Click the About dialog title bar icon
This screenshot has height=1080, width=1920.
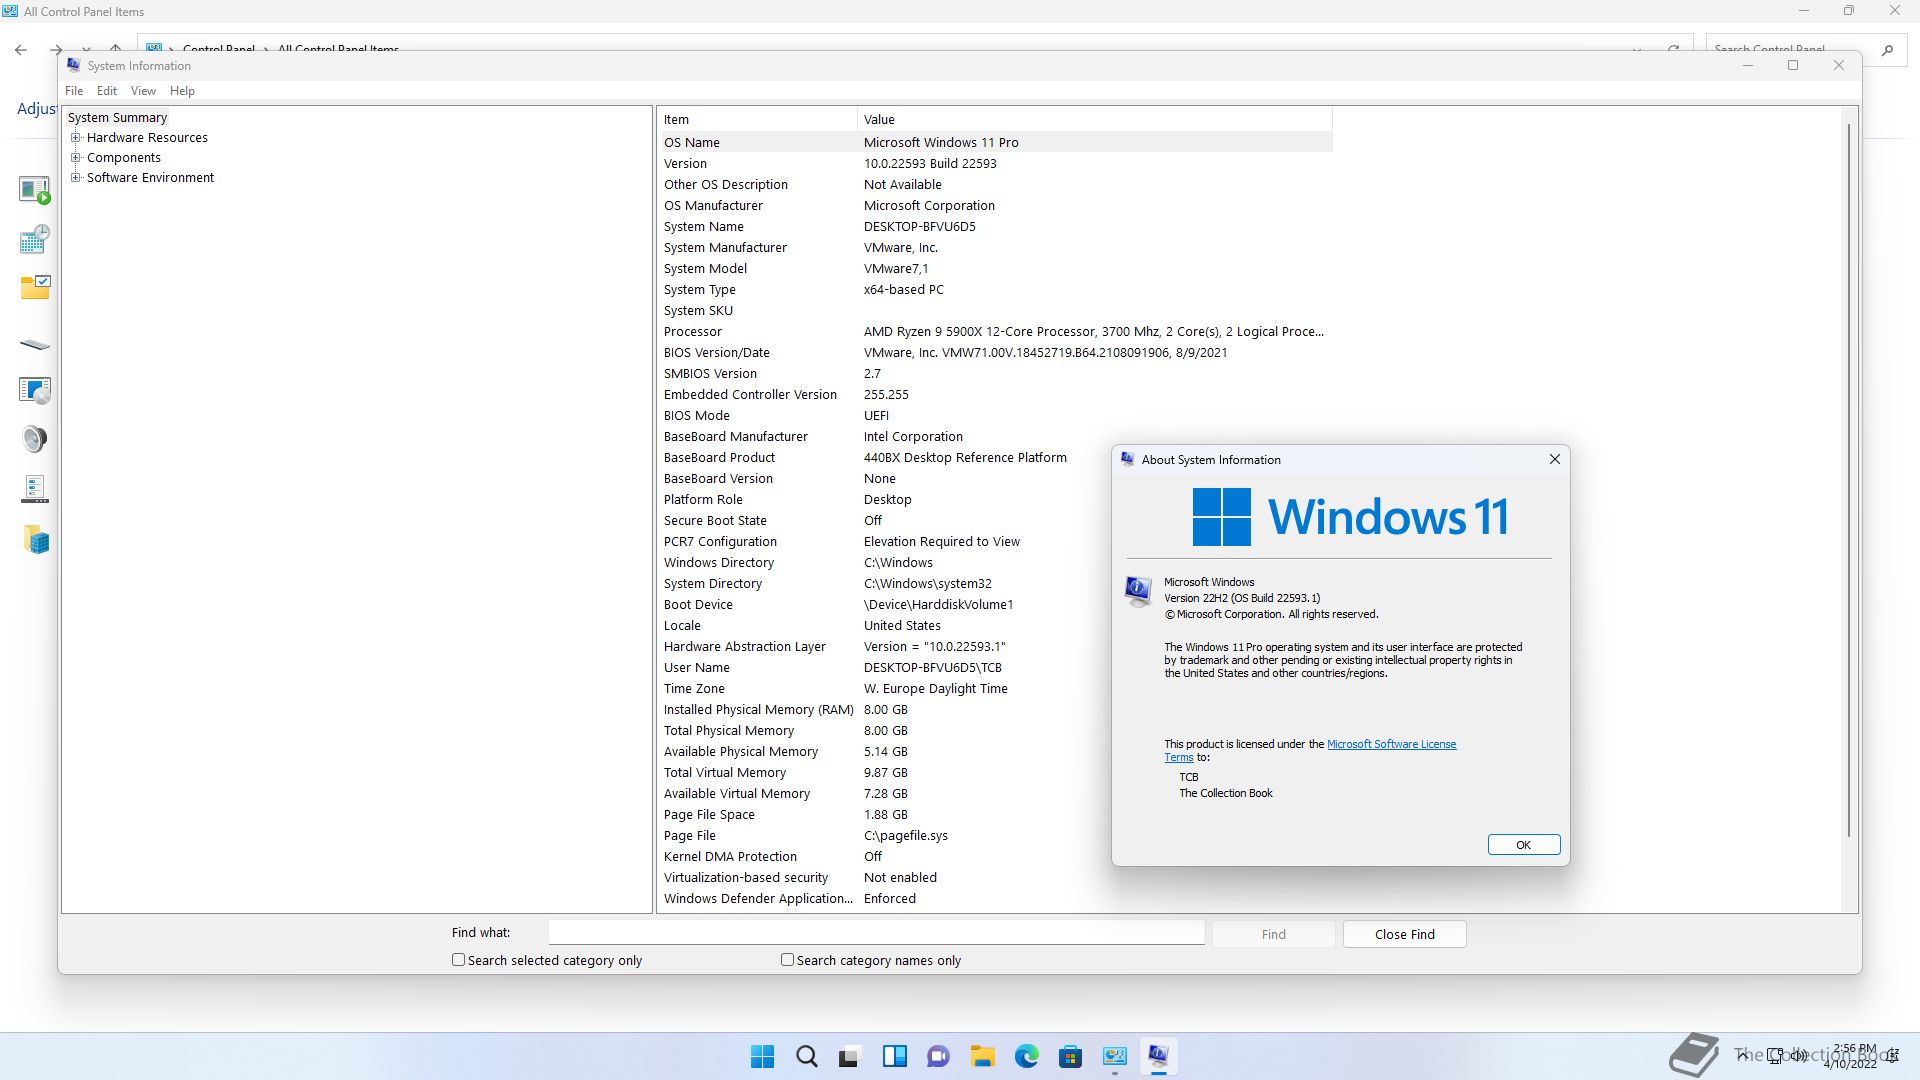click(x=1127, y=459)
